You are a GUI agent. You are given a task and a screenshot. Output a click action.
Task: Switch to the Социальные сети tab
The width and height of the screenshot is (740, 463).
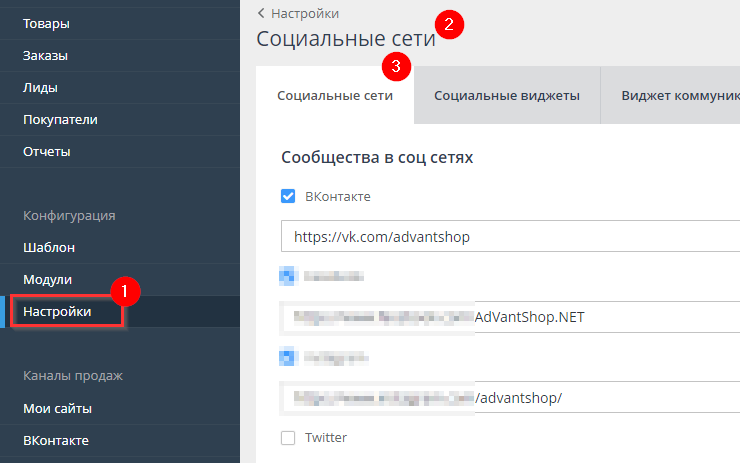point(334,96)
